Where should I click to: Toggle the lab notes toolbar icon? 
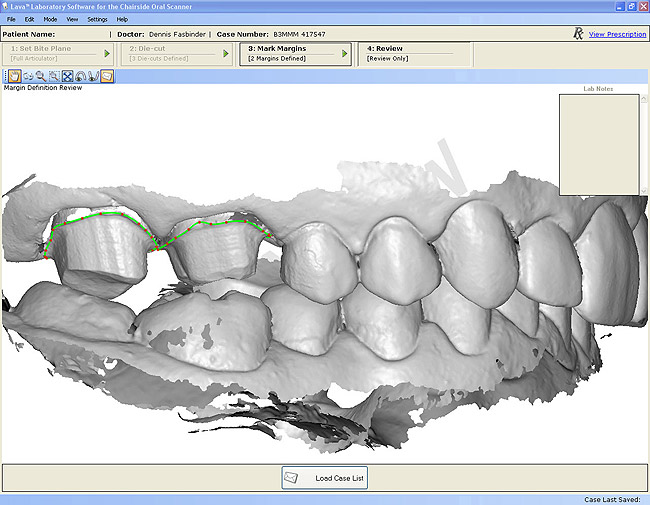[x=107, y=76]
